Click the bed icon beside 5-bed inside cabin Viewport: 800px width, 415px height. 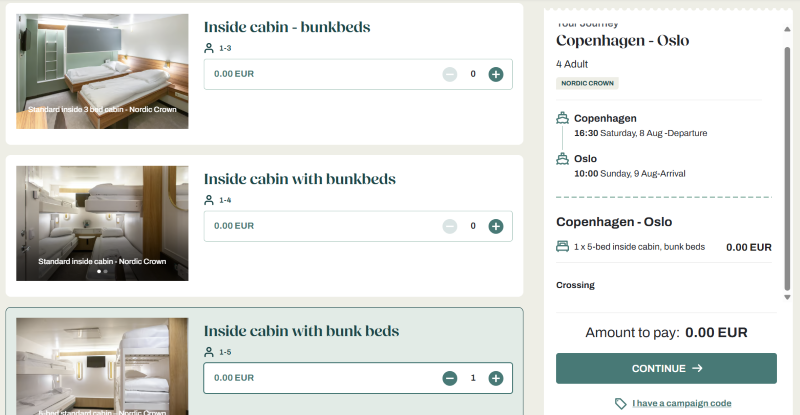coord(562,247)
